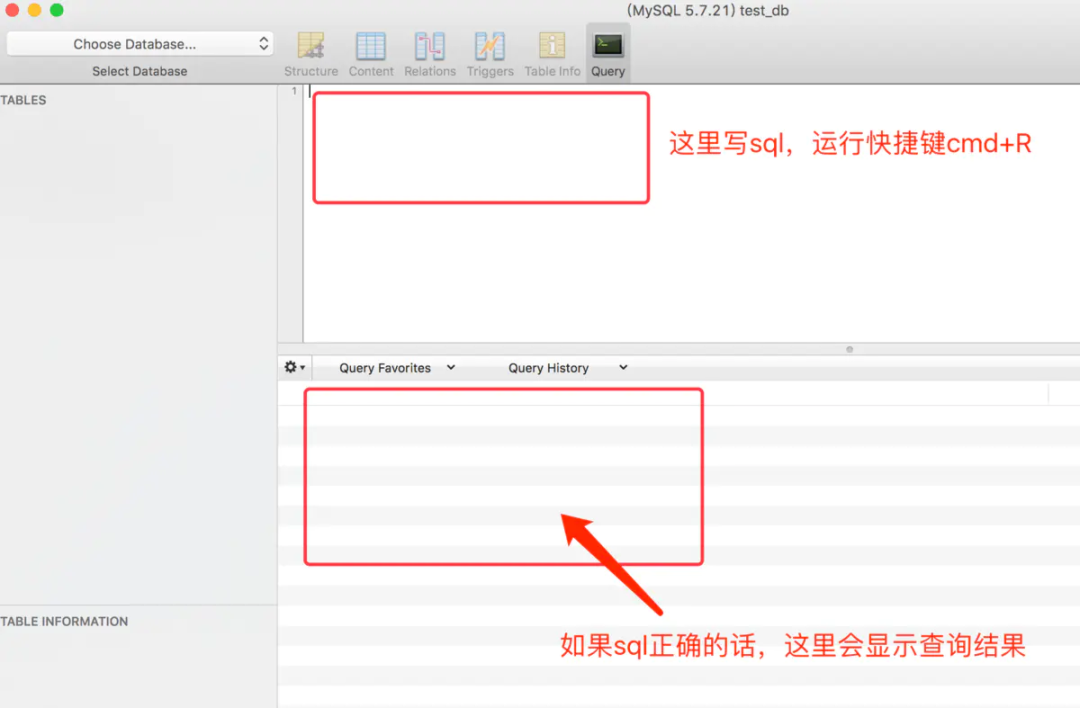
Task: Select the Content toolbar icon
Action: (371, 52)
